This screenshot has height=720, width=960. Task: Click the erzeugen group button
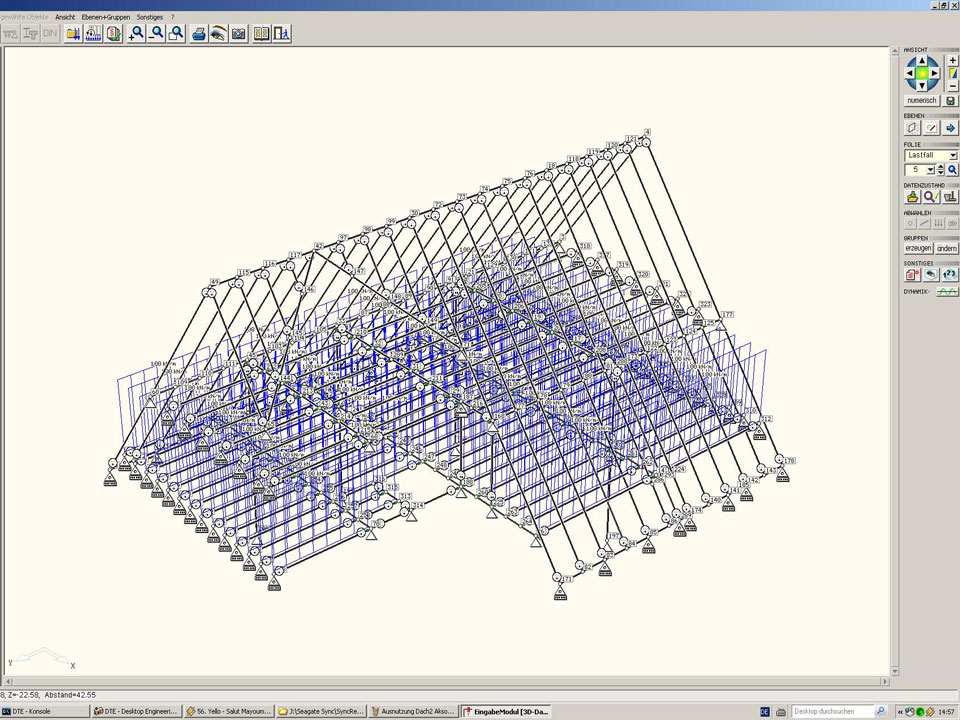tap(918, 248)
